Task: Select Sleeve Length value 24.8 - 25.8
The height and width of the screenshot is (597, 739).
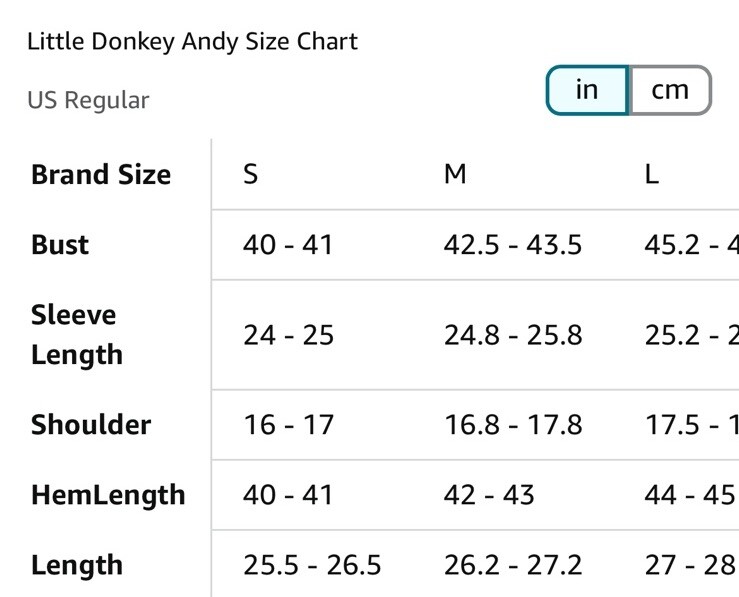Action: tap(513, 335)
